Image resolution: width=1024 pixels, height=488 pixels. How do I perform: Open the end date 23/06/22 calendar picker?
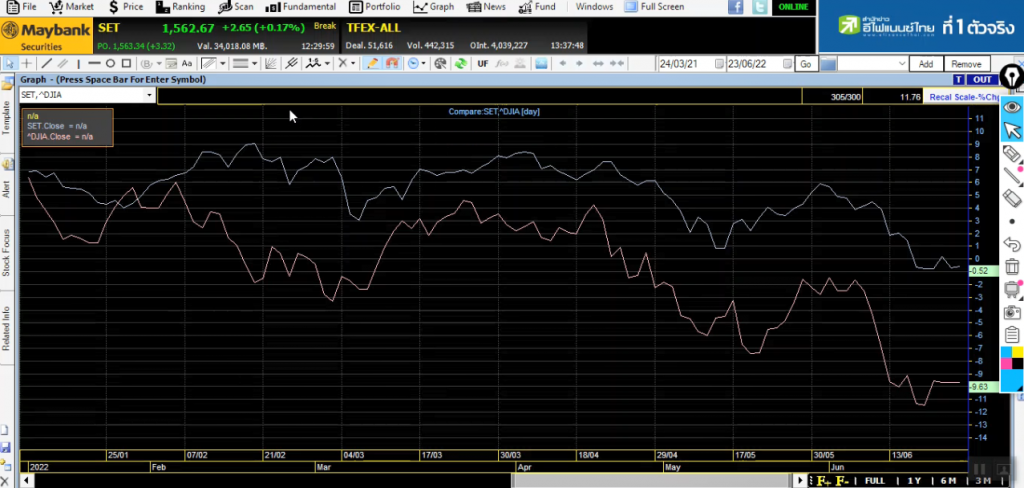[788, 63]
